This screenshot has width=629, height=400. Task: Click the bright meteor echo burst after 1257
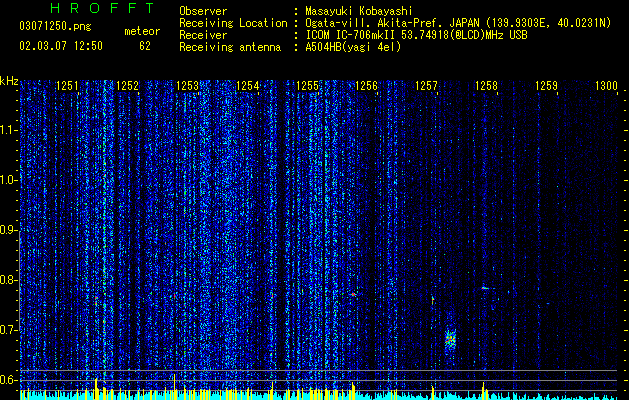(450, 340)
